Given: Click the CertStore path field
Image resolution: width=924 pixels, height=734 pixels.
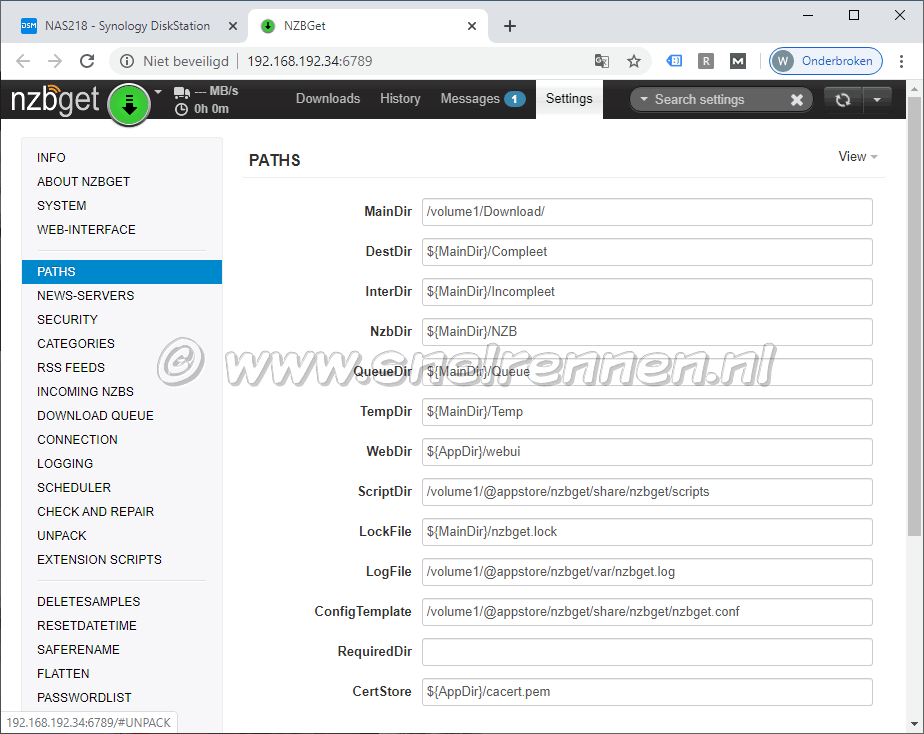Looking at the screenshot, I should click(x=647, y=692).
